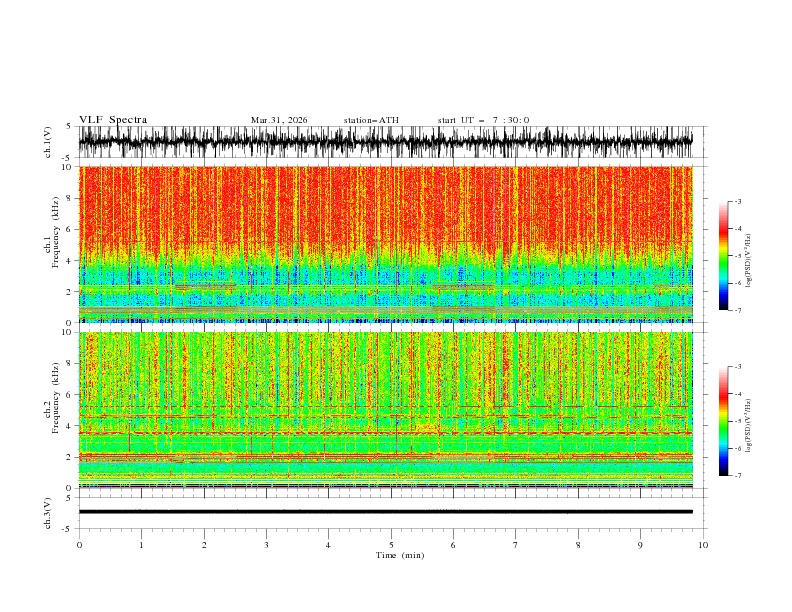Click the ch.2 spectrogram panel
Screen dimensions: 792x612
[385, 410]
